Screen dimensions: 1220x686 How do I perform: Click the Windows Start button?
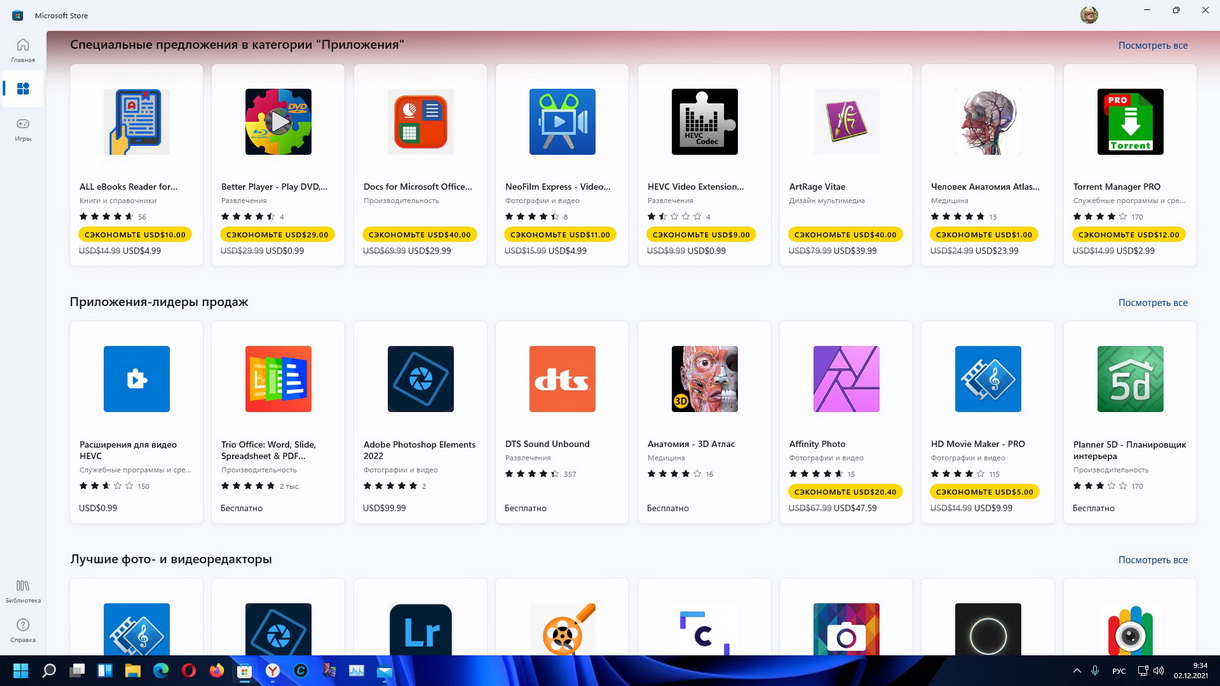click(x=21, y=671)
